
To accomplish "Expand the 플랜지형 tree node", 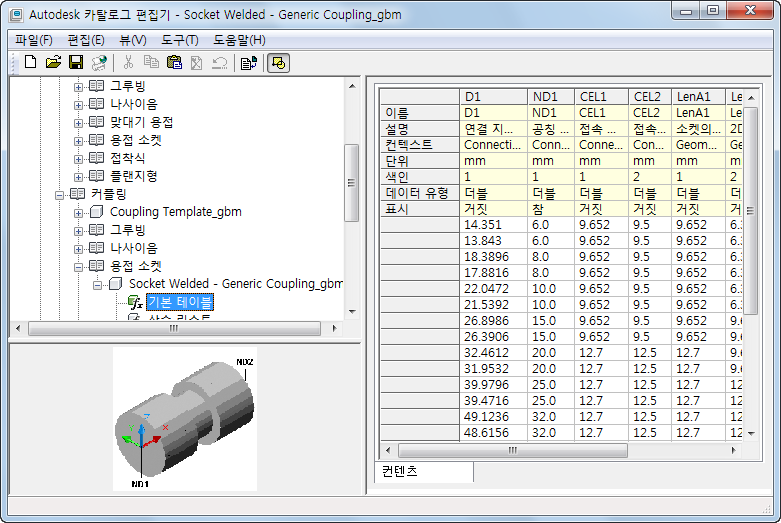I will coord(78,177).
